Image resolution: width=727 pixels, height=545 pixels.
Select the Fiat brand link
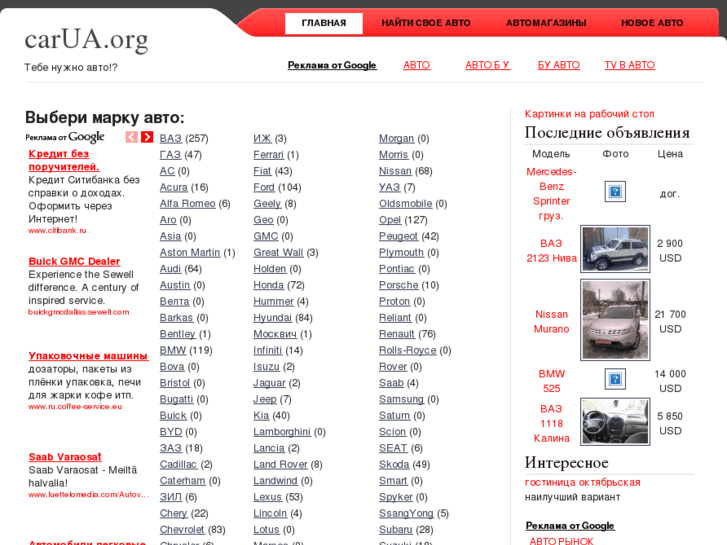click(x=262, y=171)
